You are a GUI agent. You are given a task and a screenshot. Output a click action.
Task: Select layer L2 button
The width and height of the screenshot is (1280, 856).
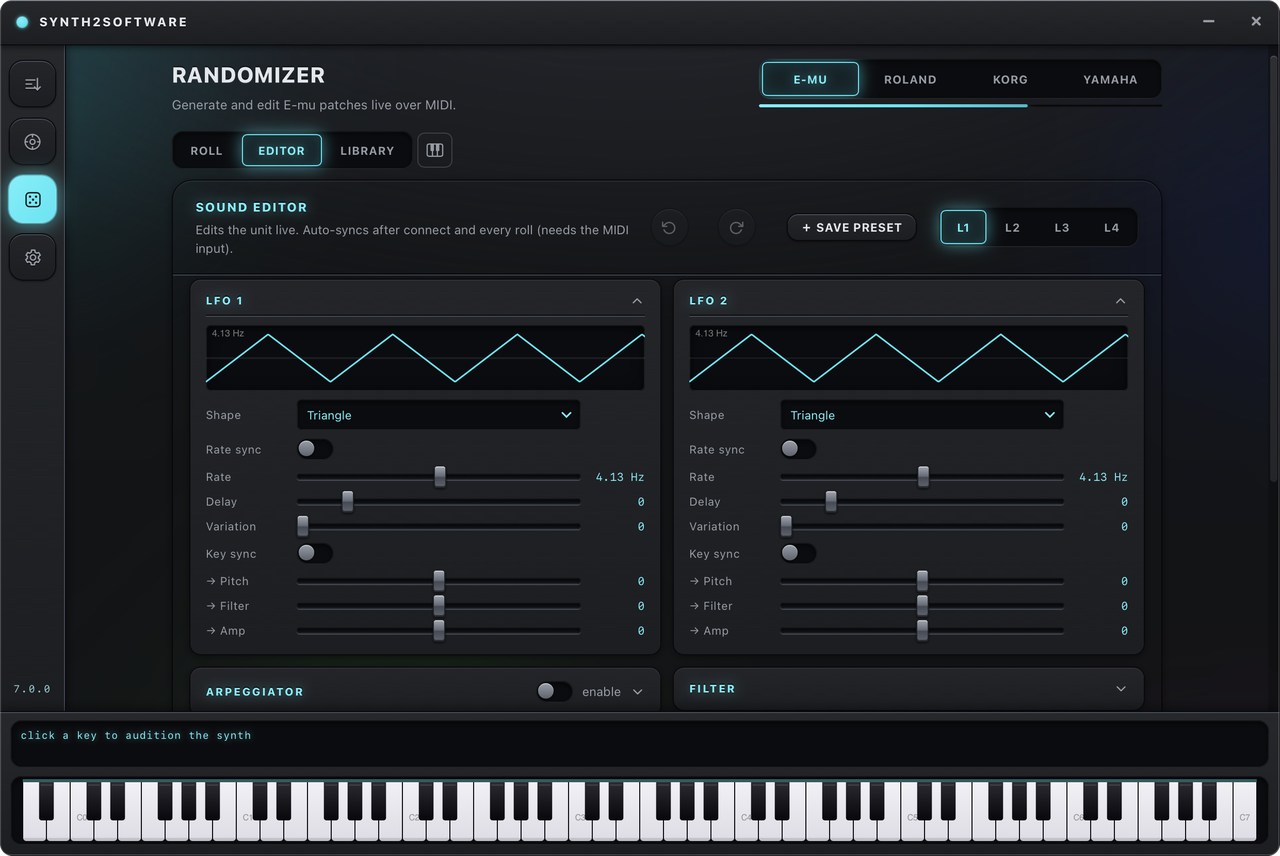coord(1012,227)
